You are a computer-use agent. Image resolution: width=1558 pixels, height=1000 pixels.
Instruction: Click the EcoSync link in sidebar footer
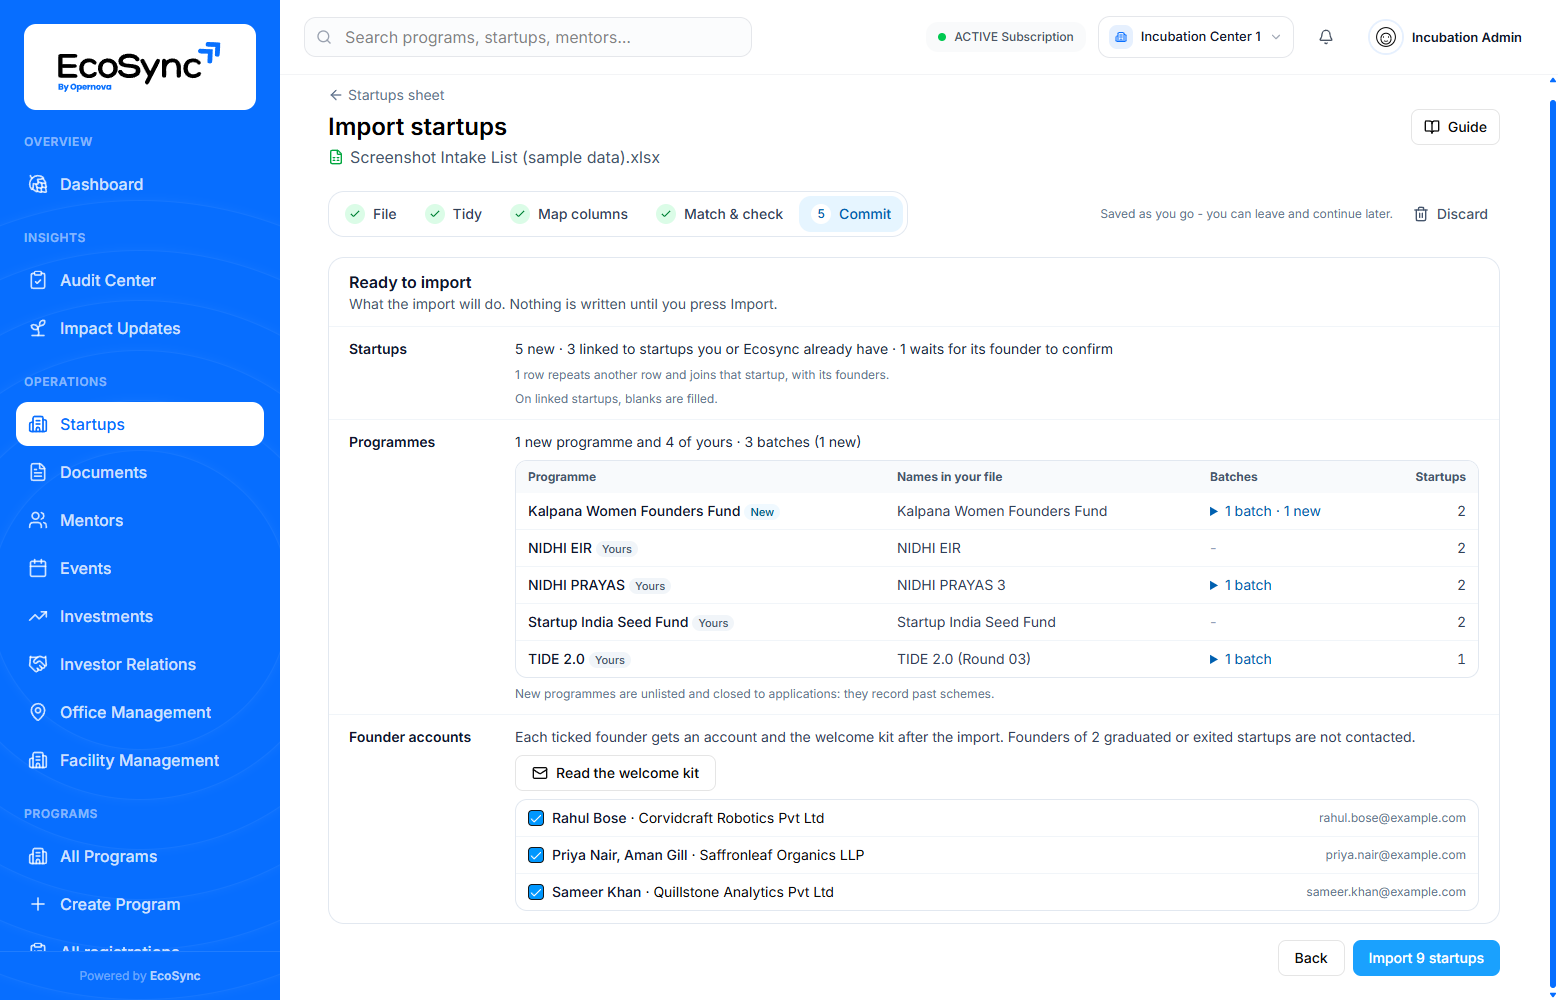[x=175, y=976]
